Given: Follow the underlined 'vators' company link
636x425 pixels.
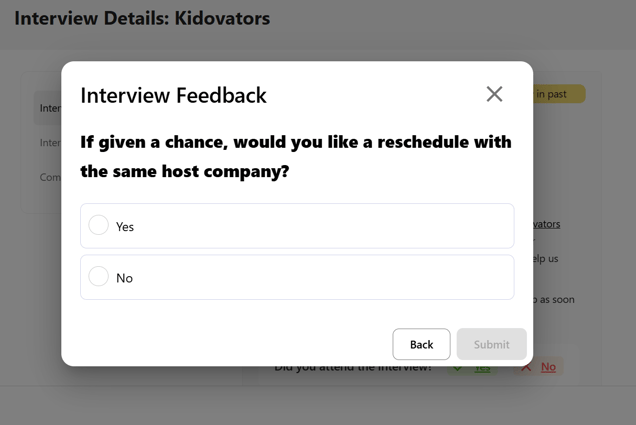Looking at the screenshot, I should click(x=547, y=224).
